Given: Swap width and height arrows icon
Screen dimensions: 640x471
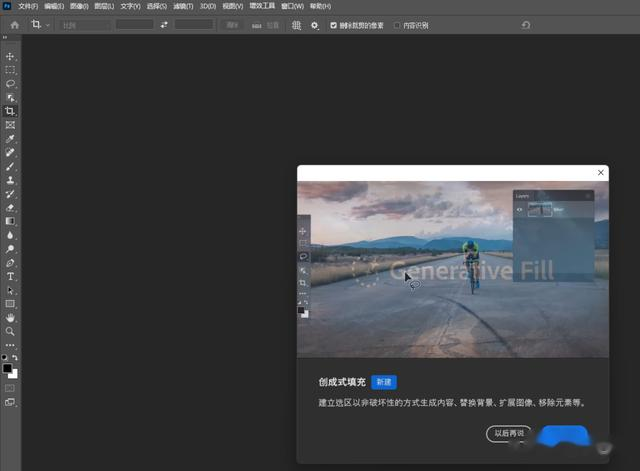Looking at the screenshot, I should coord(164,25).
